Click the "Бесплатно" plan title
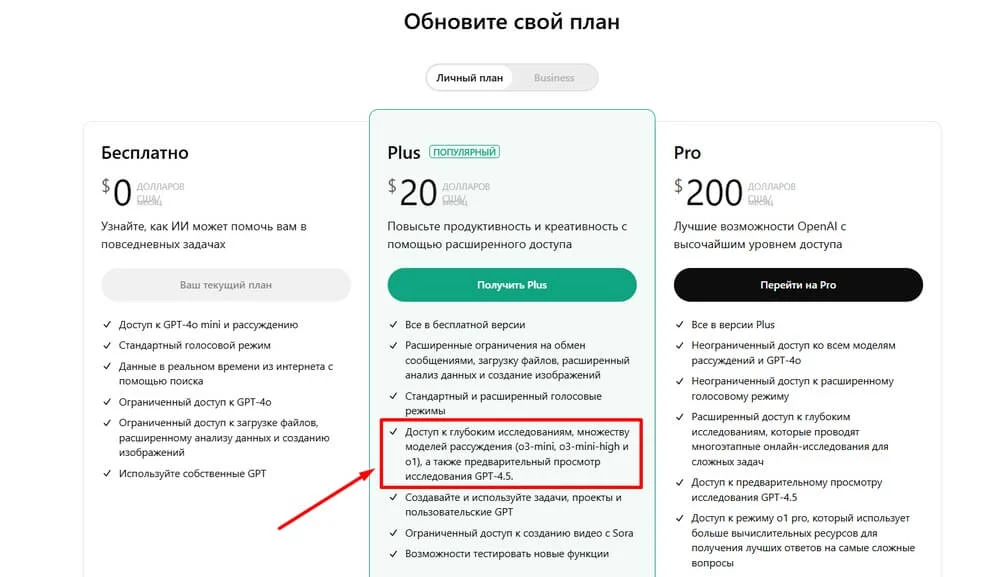The height and width of the screenshot is (577, 1000). tap(145, 153)
